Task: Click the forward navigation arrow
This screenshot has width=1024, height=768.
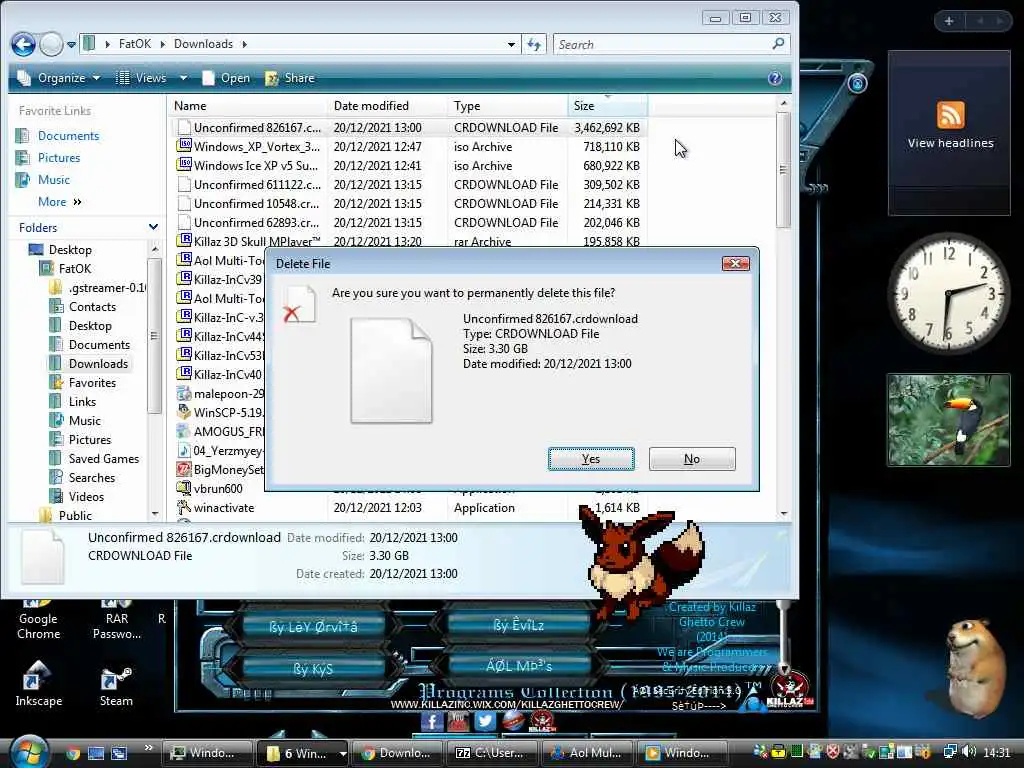Action: [52, 44]
